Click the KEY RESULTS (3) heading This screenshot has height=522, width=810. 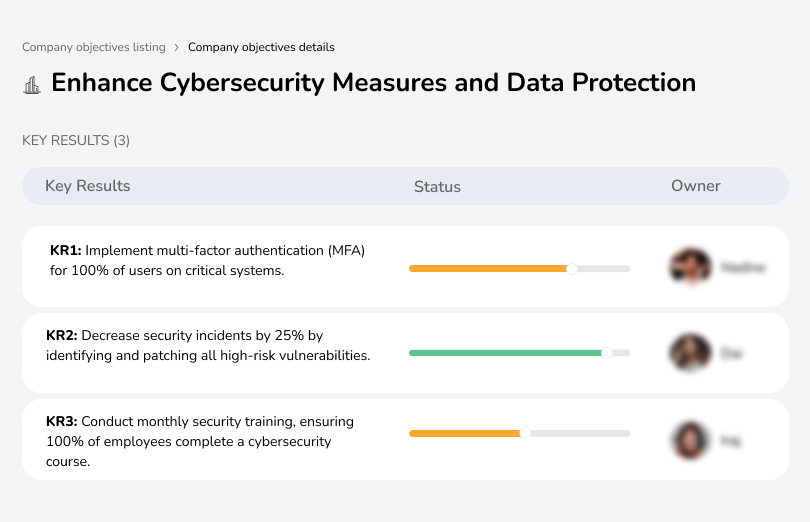[76, 141]
